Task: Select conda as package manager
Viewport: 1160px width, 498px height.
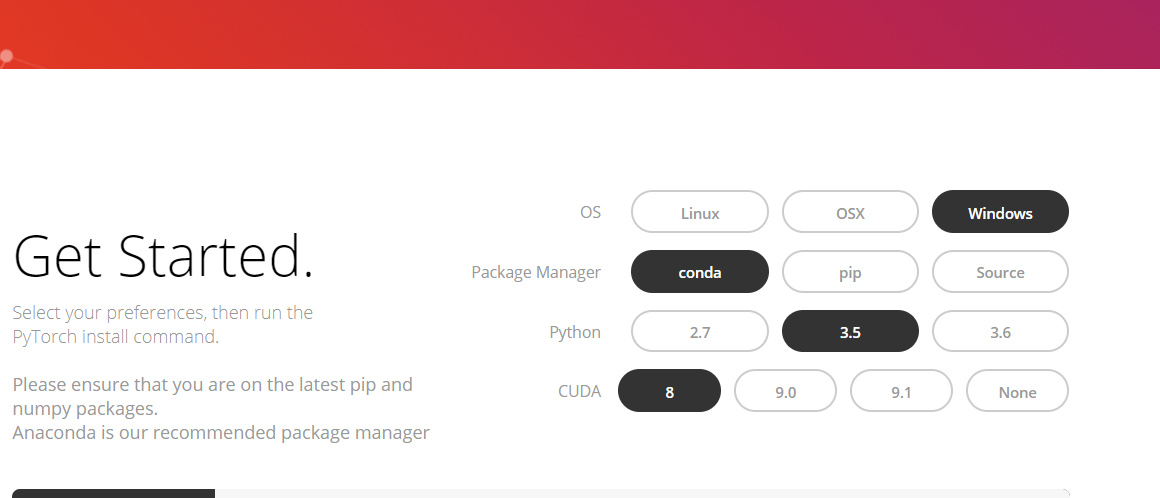Action: click(x=699, y=272)
